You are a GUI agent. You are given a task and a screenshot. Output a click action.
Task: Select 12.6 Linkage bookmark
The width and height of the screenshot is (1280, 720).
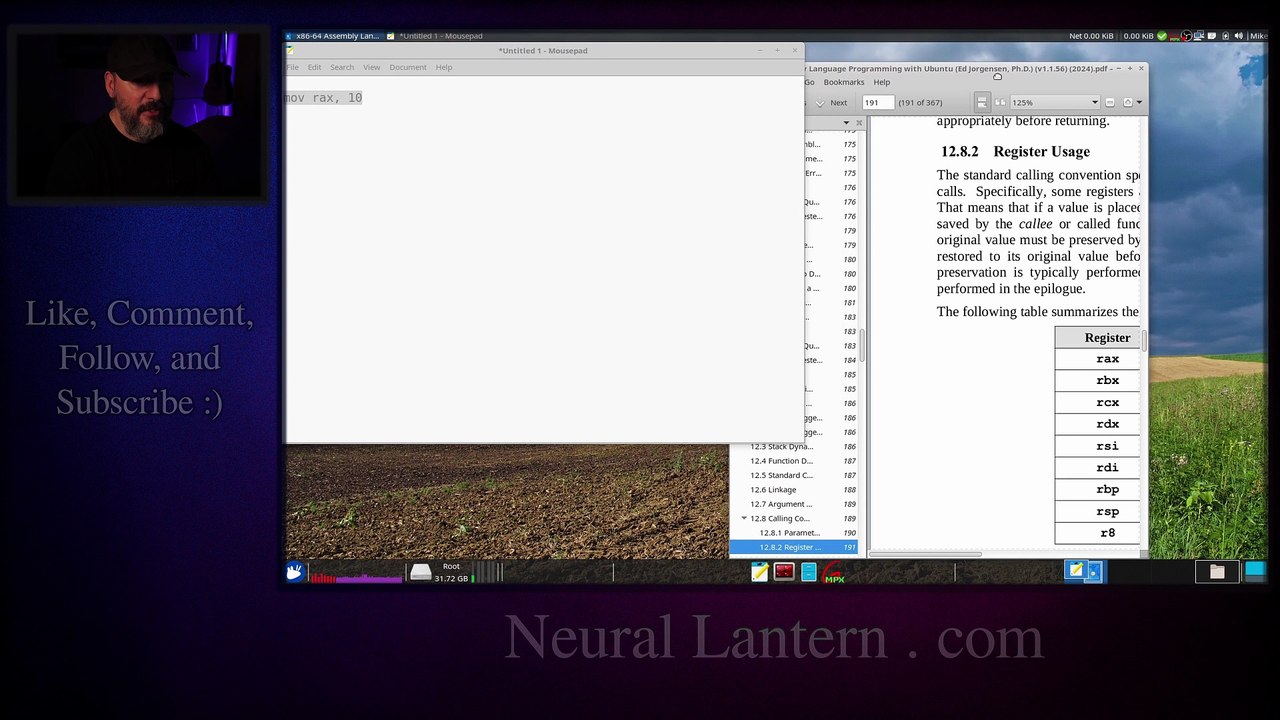[x=773, y=490]
